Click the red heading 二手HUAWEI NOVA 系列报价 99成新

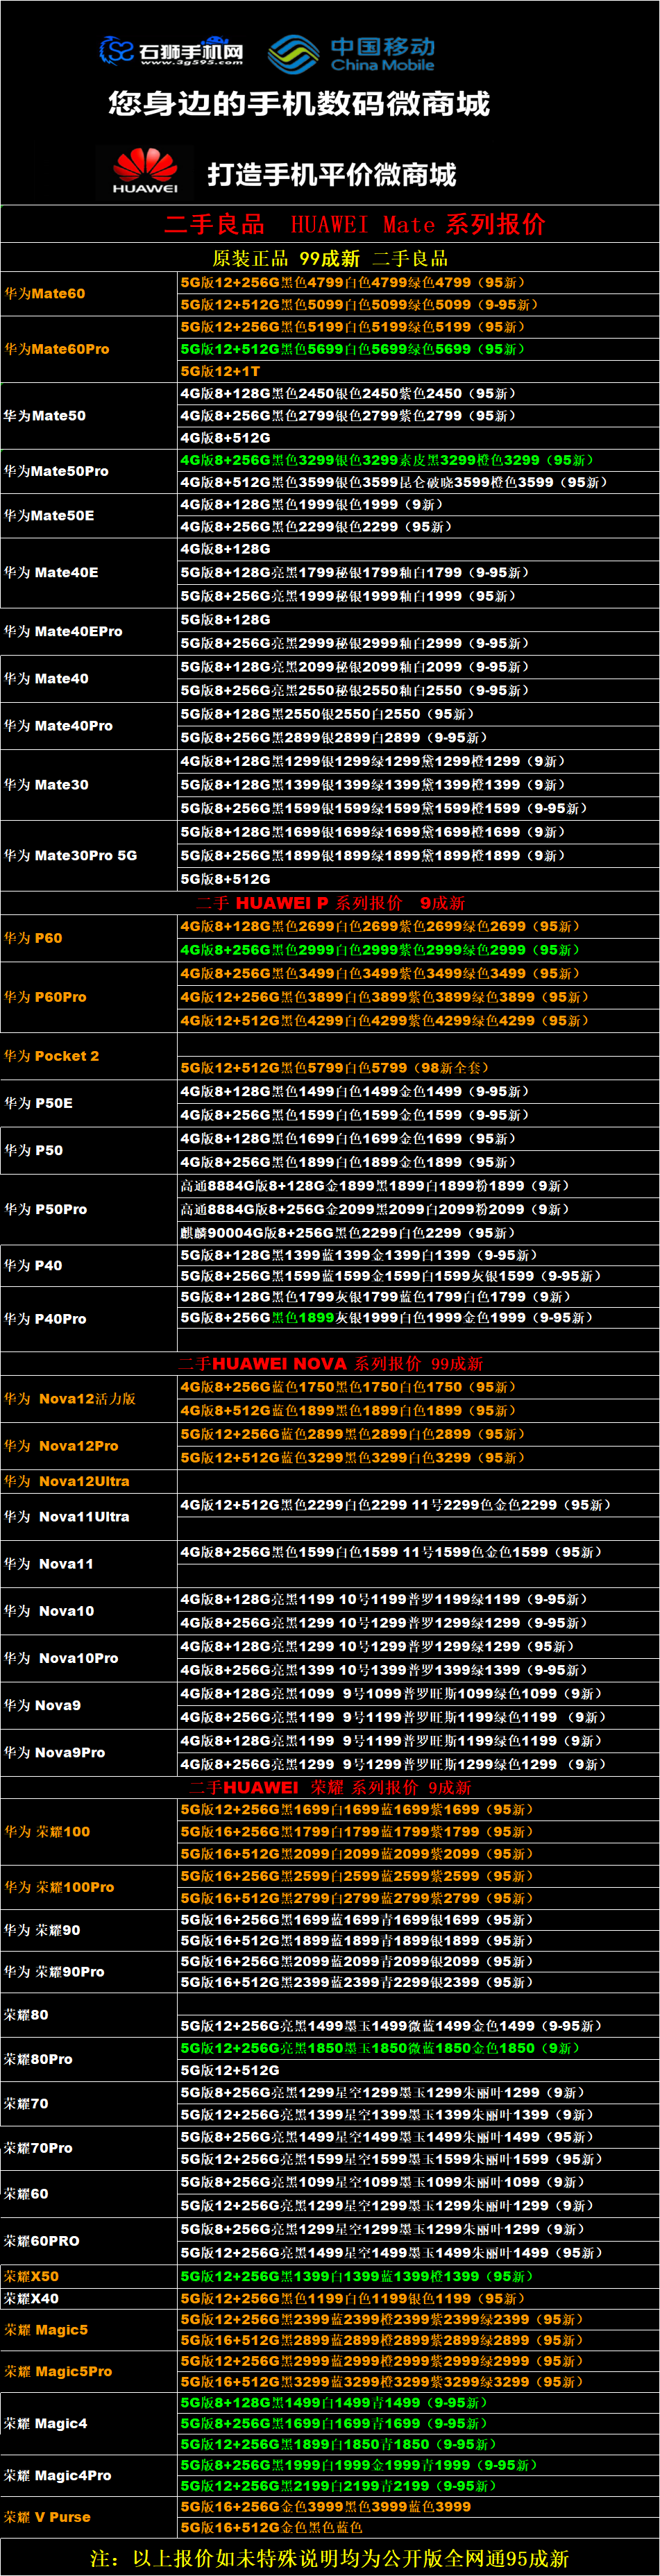[x=330, y=1363]
